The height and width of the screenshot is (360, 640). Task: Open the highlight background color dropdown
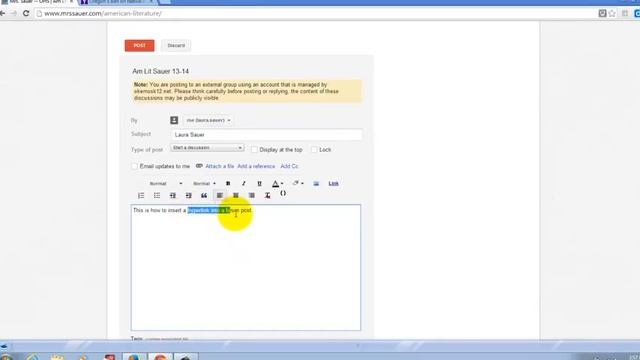point(298,183)
